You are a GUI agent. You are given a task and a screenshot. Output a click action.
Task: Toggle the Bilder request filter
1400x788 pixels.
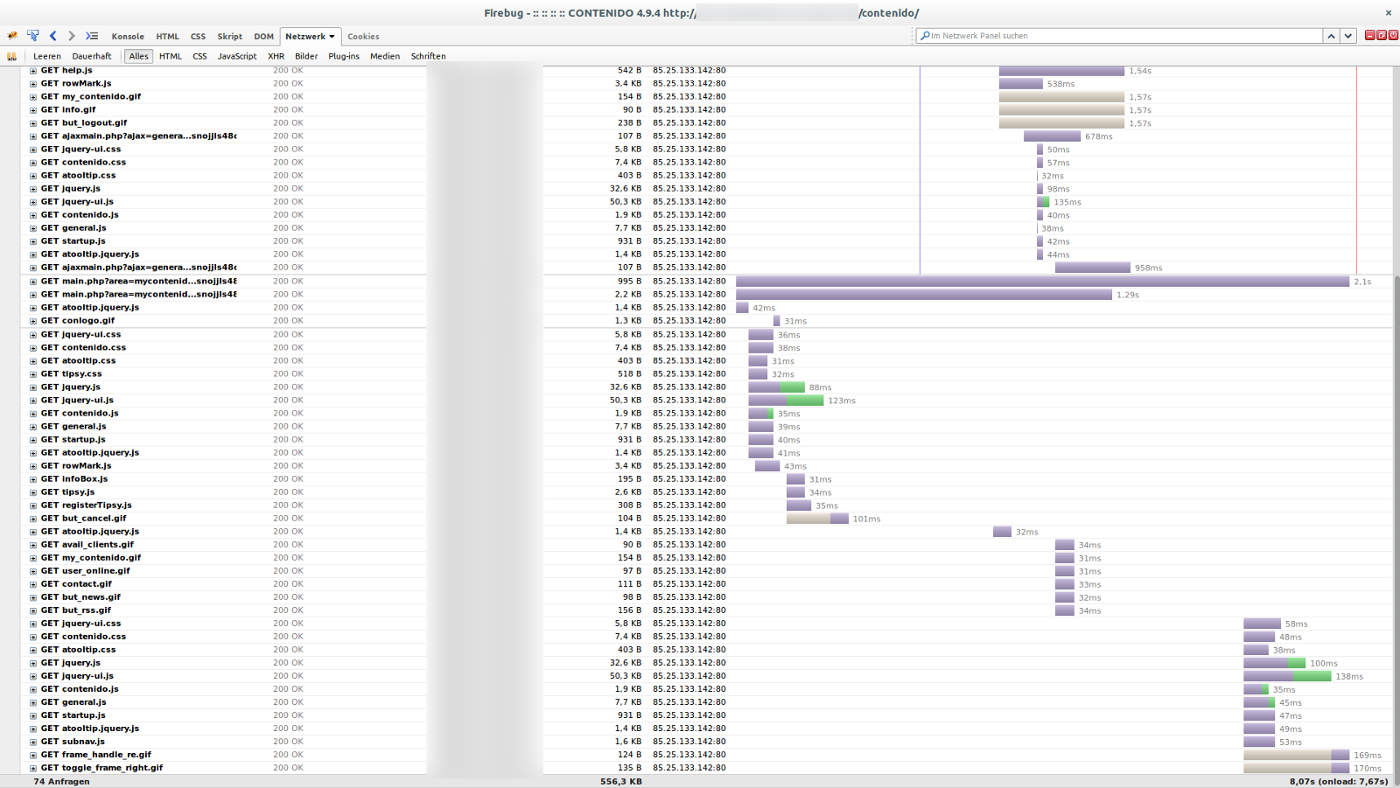(306, 57)
